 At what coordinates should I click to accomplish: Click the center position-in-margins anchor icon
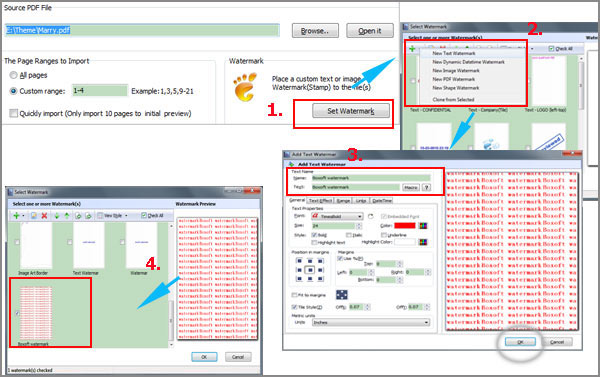[310, 270]
